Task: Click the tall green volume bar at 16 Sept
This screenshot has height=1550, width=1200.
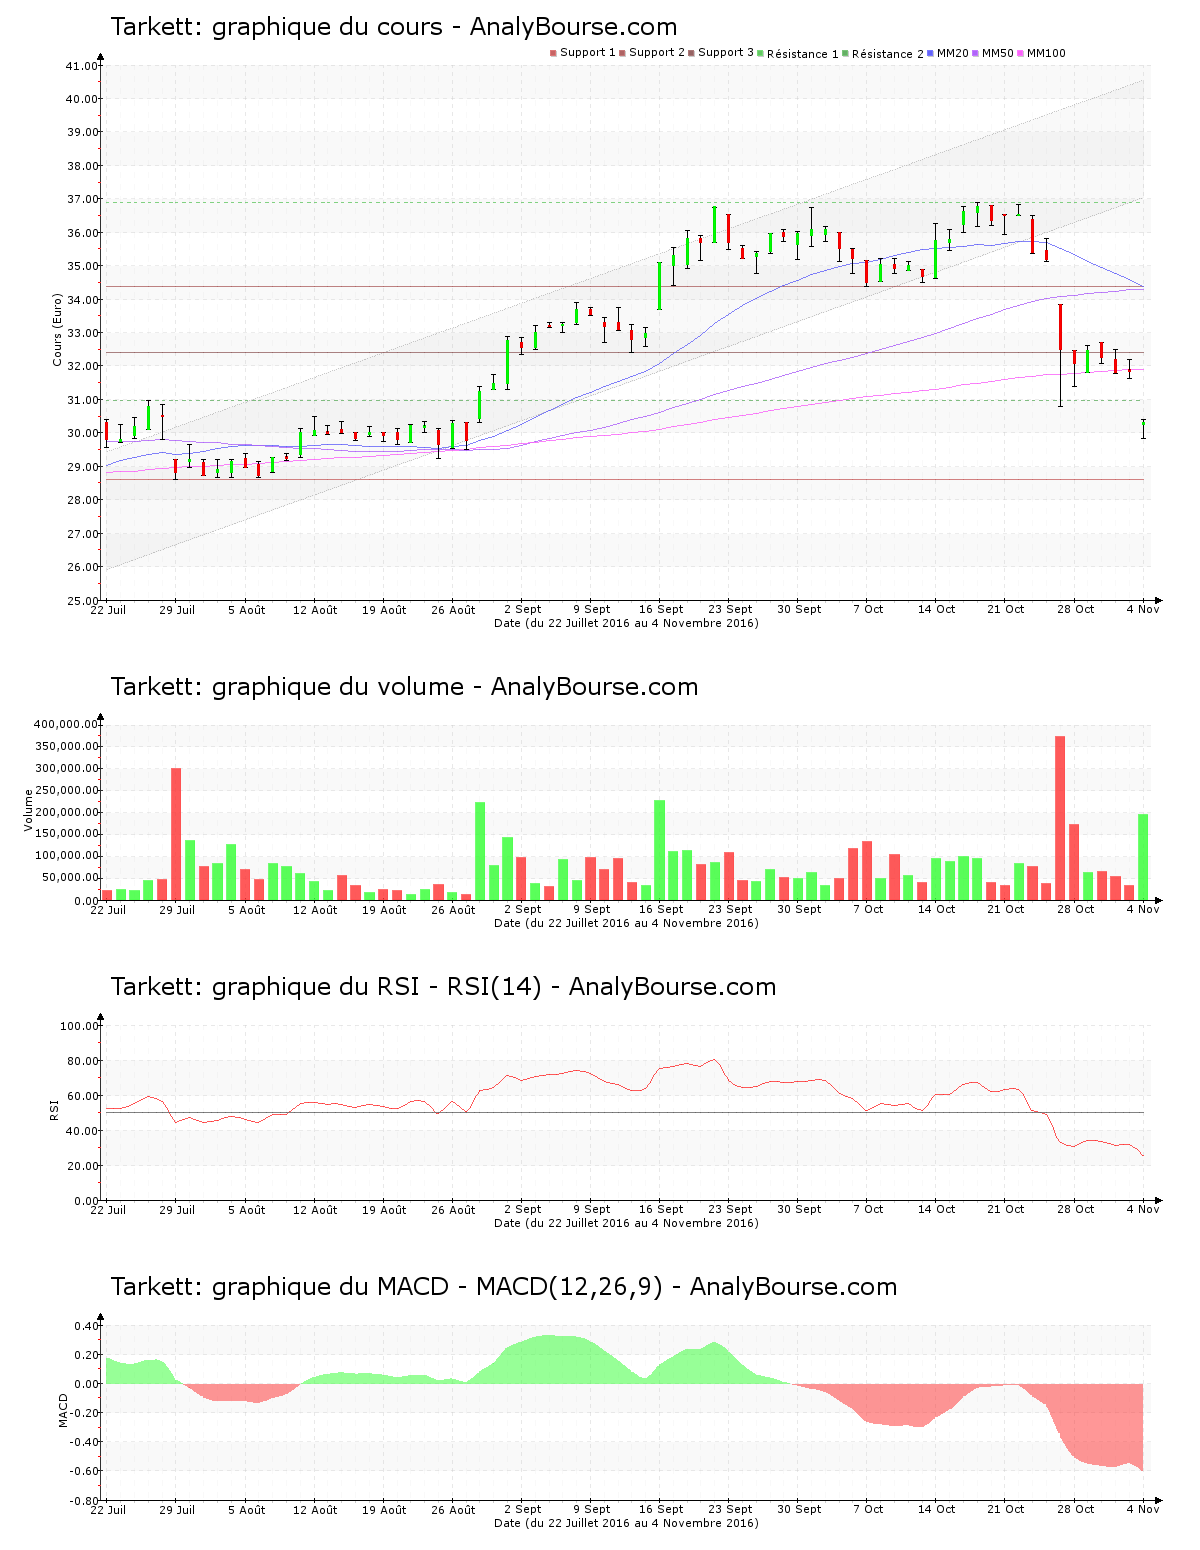Action: pos(659,850)
